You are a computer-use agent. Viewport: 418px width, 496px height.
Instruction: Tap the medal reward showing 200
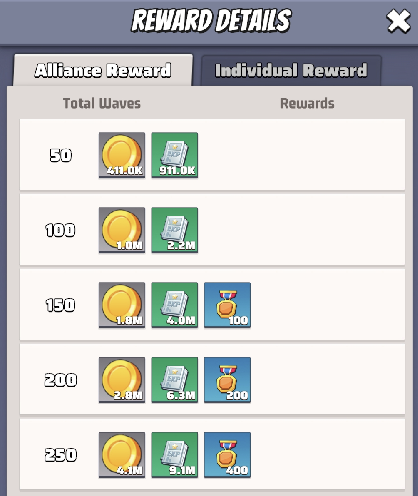tap(227, 380)
